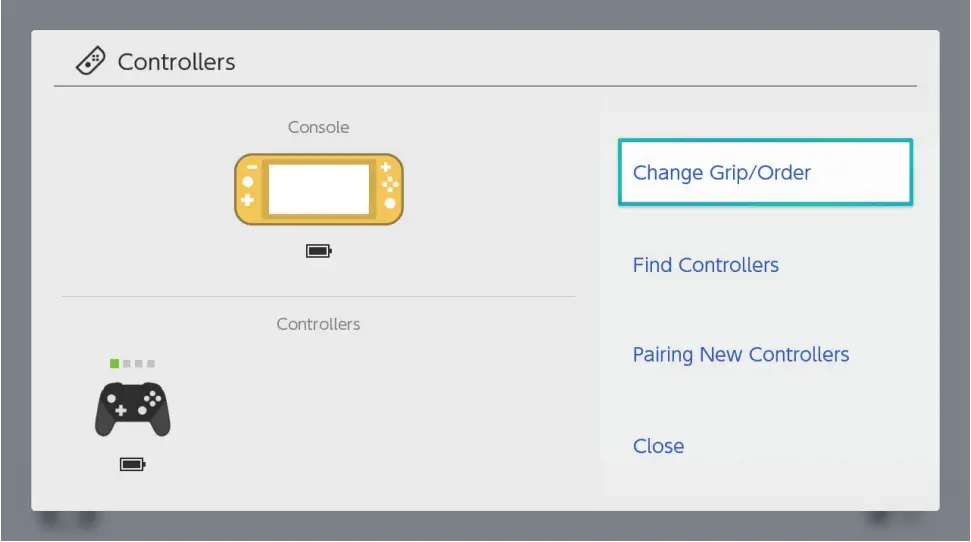The image size is (971, 542).
Task: Click the last gray player indicator light
Action: pyautogui.click(x=151, y=363)
